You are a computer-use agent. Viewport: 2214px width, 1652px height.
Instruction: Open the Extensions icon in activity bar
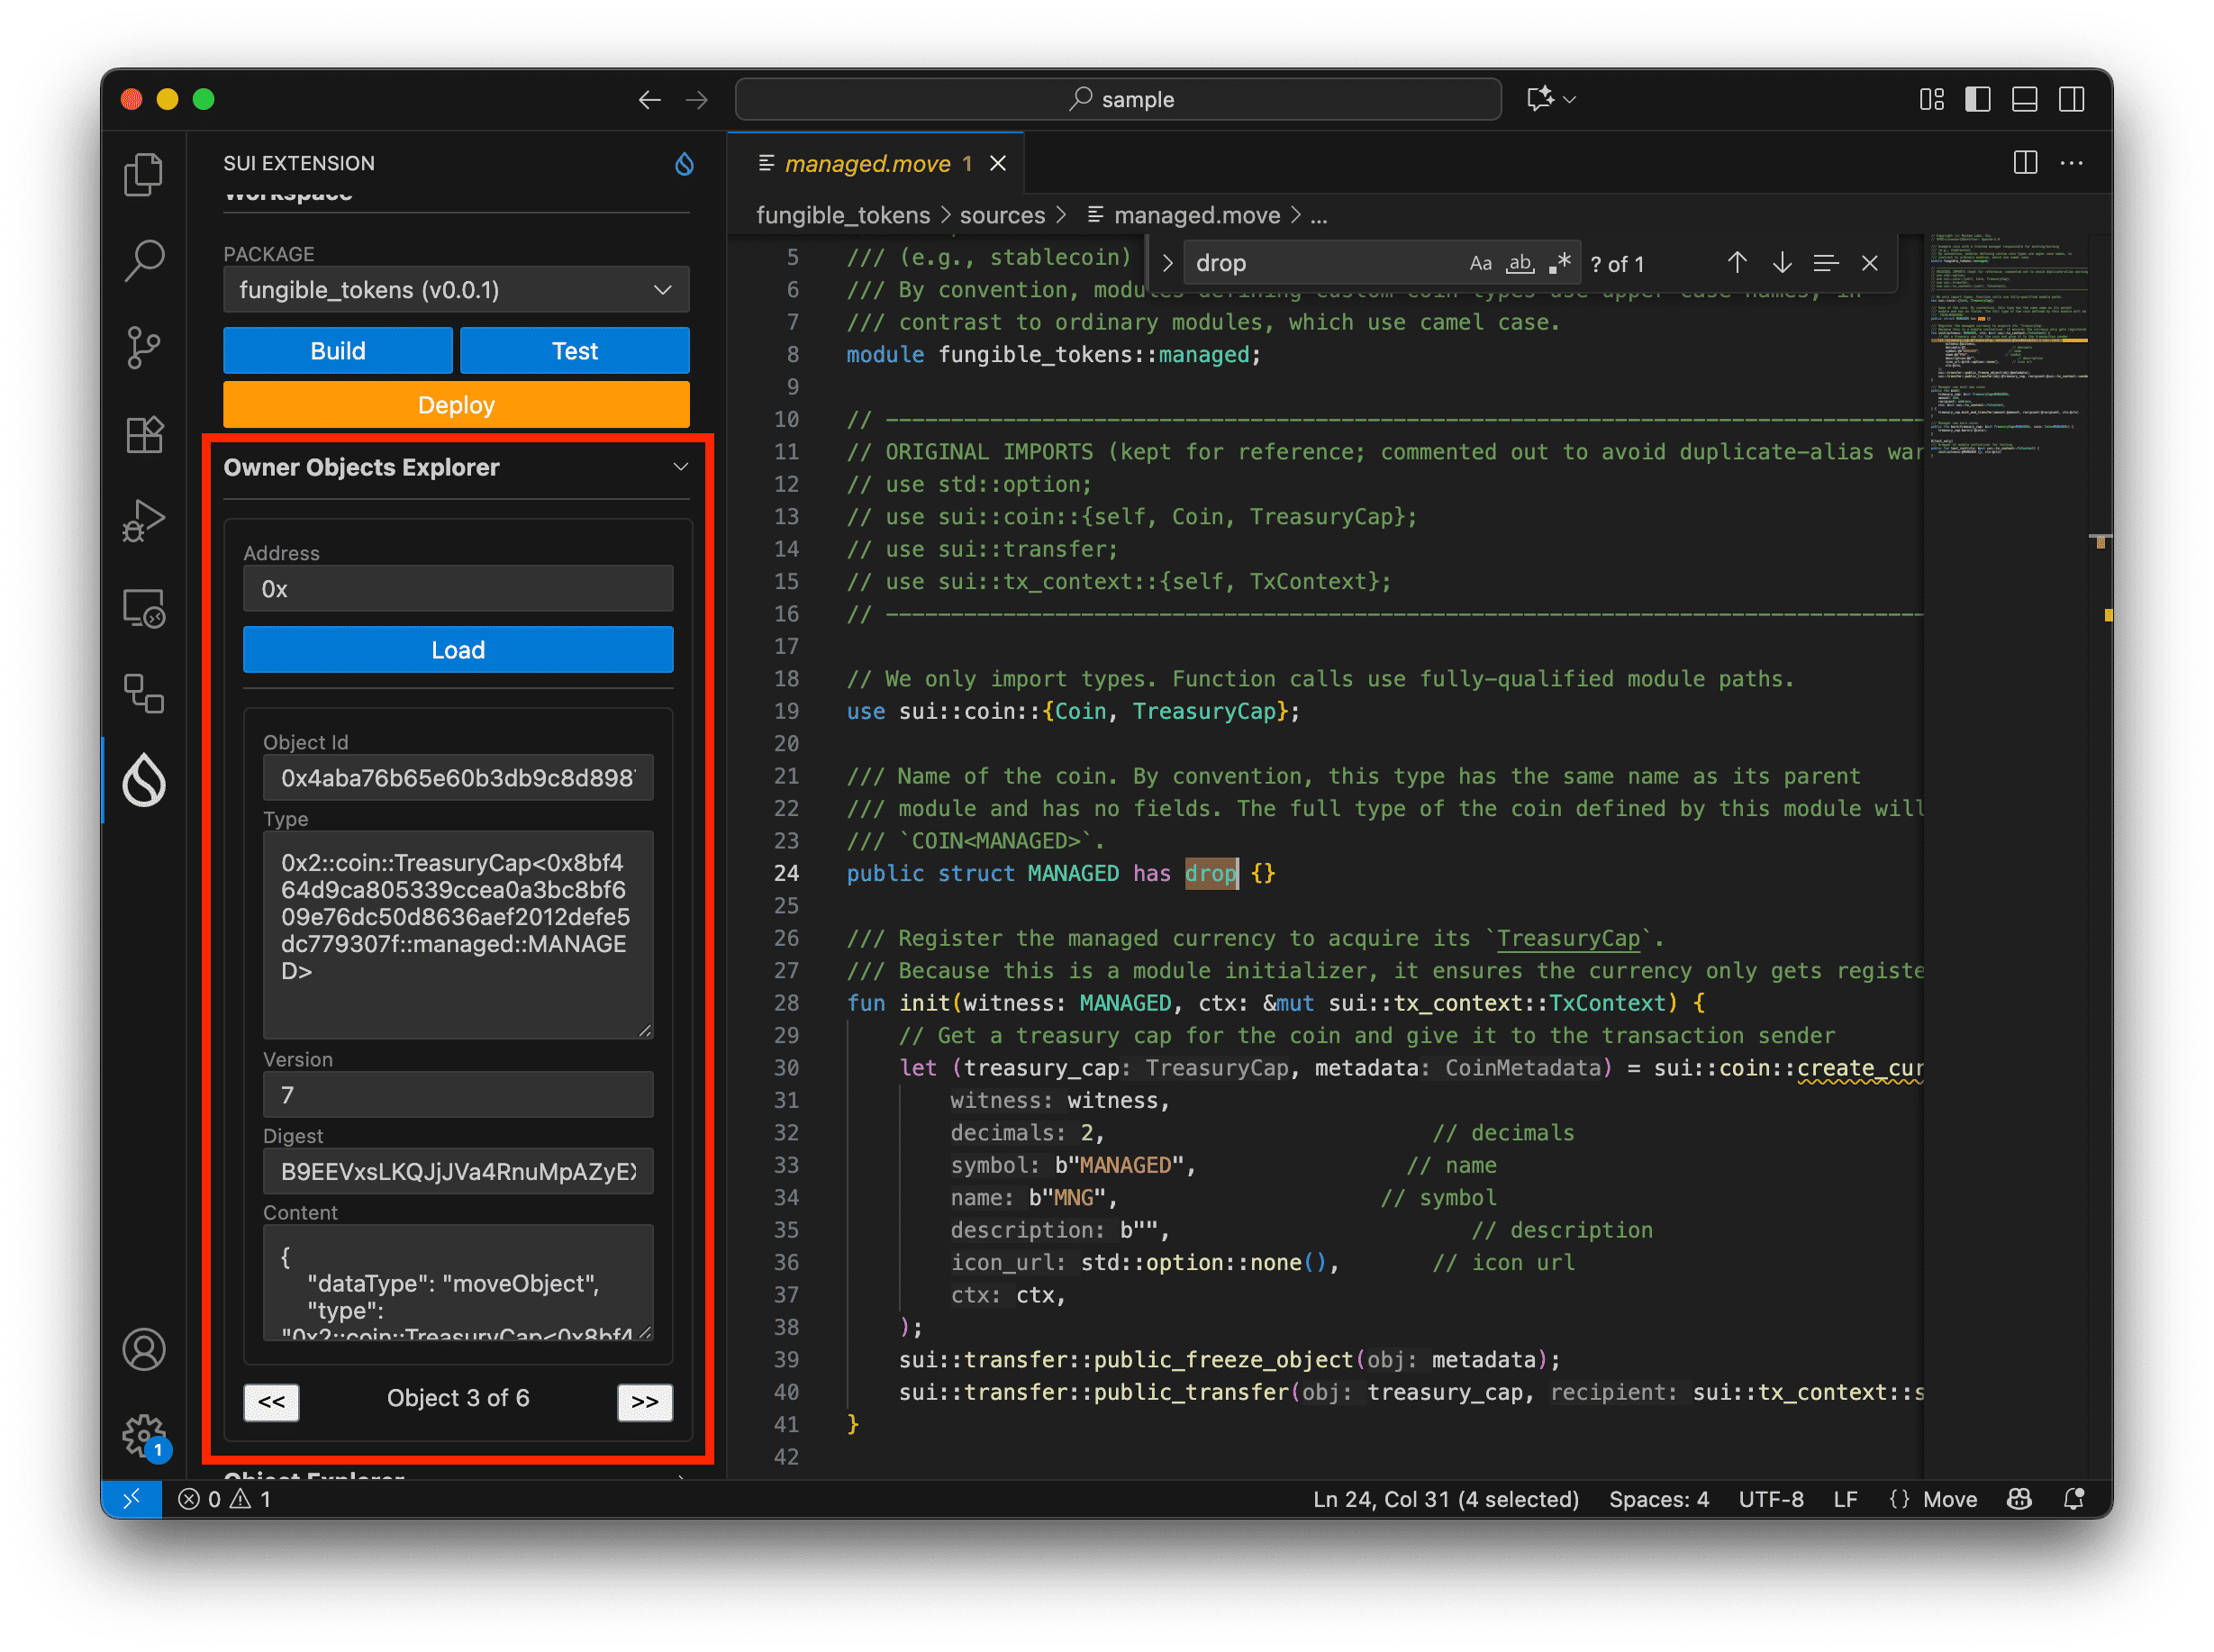(144, 434)
